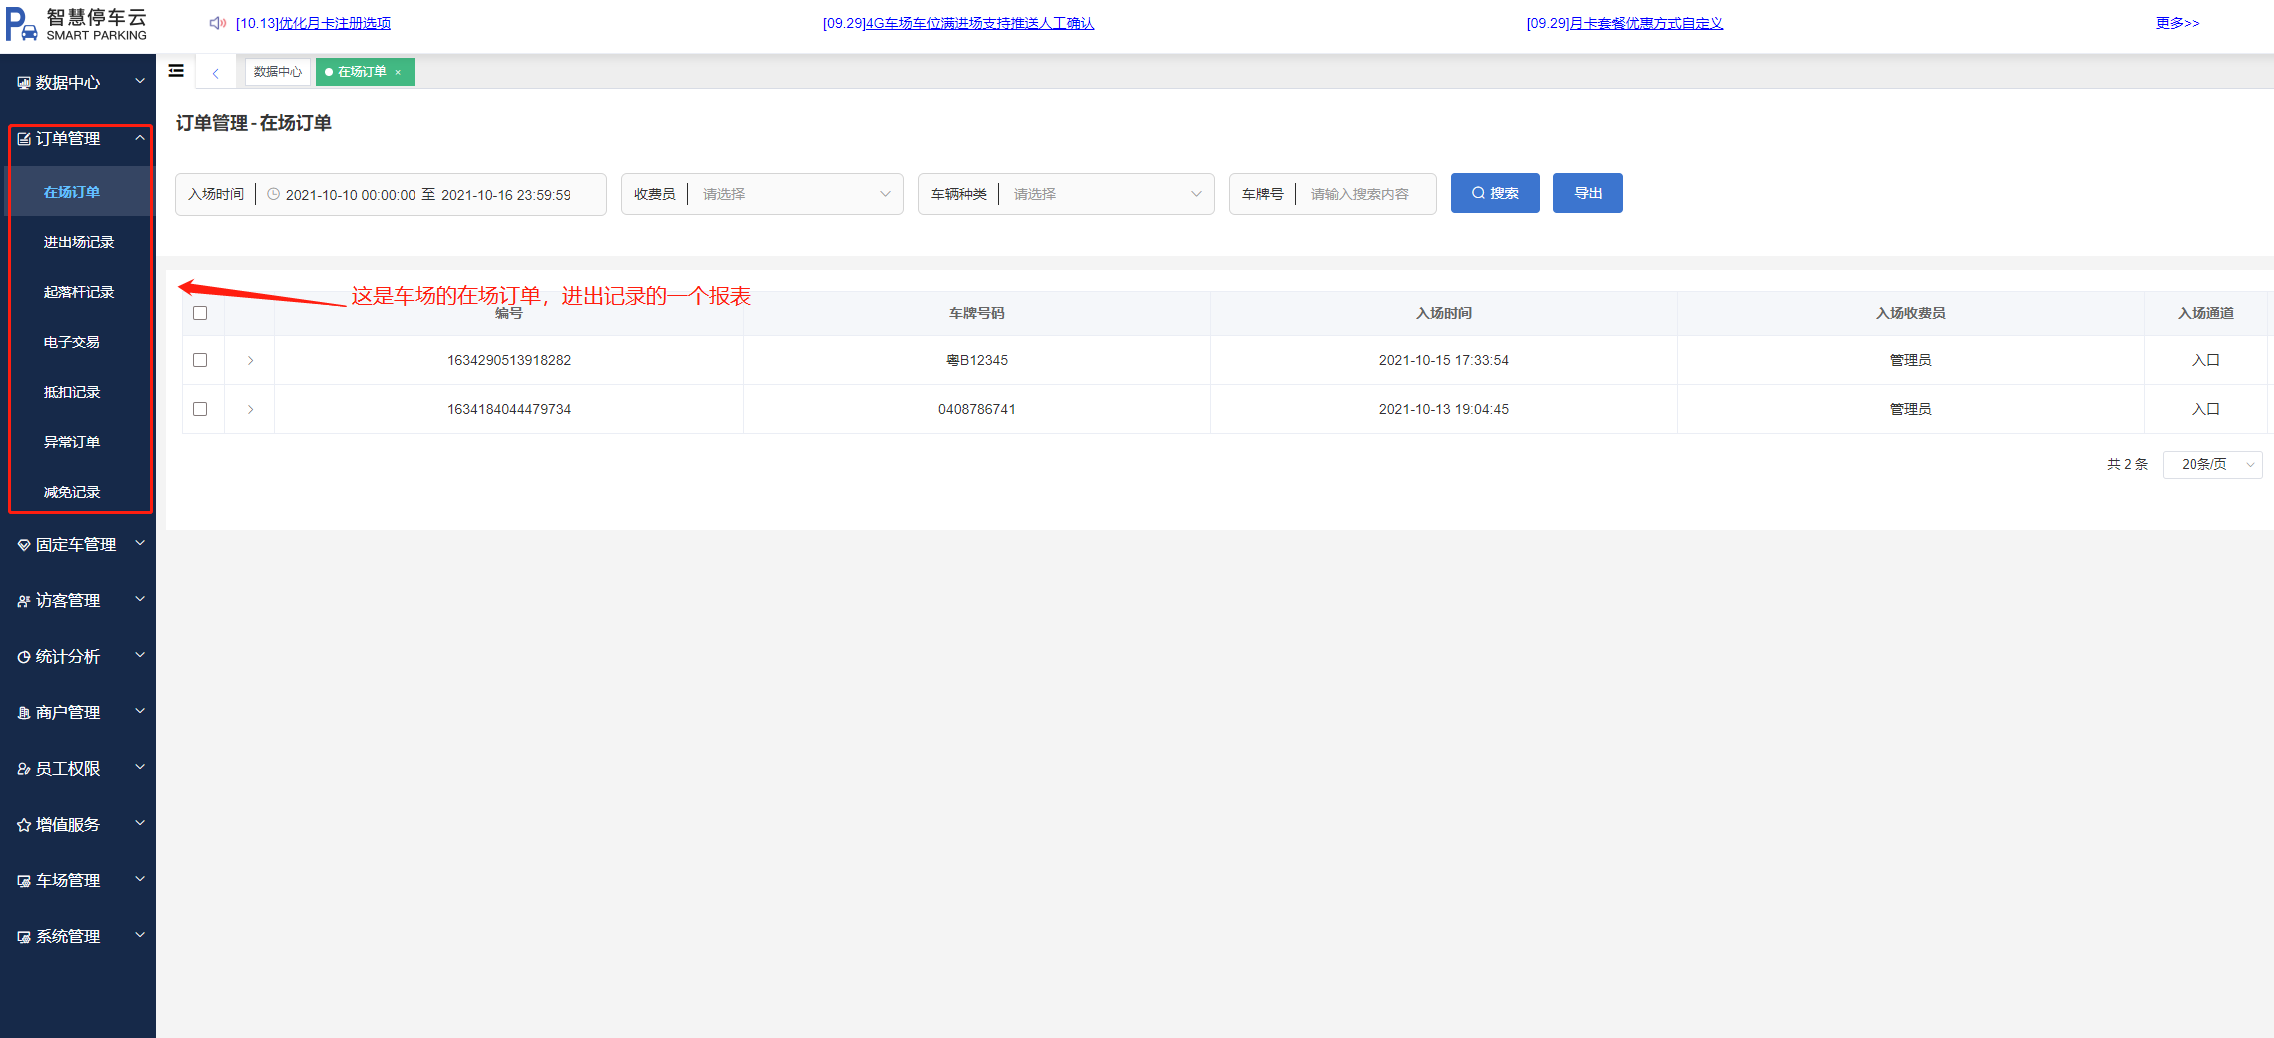Click the 访客管理 people icon

coord(24,601)
